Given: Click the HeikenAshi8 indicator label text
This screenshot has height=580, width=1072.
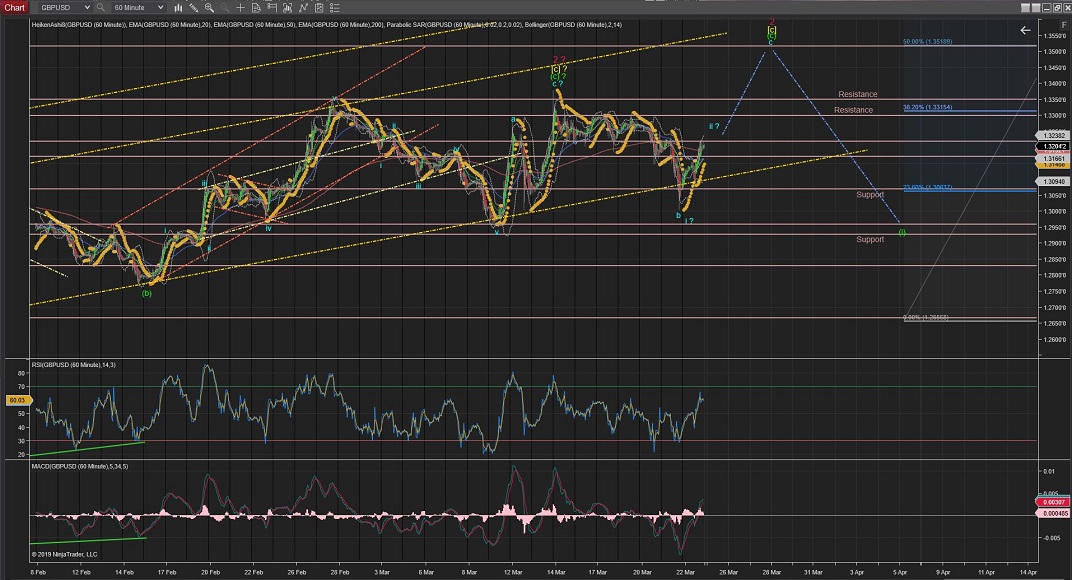Looking at the screenshot, I should click(79, 25).
